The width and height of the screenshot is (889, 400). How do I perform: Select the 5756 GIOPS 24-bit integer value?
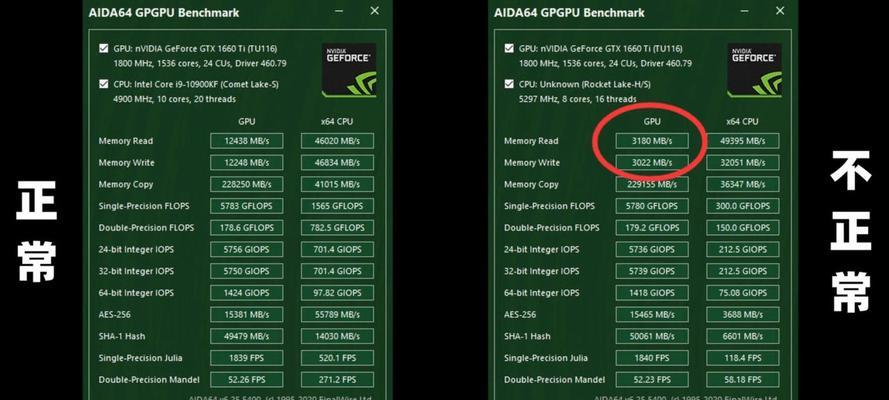(247, 249)
